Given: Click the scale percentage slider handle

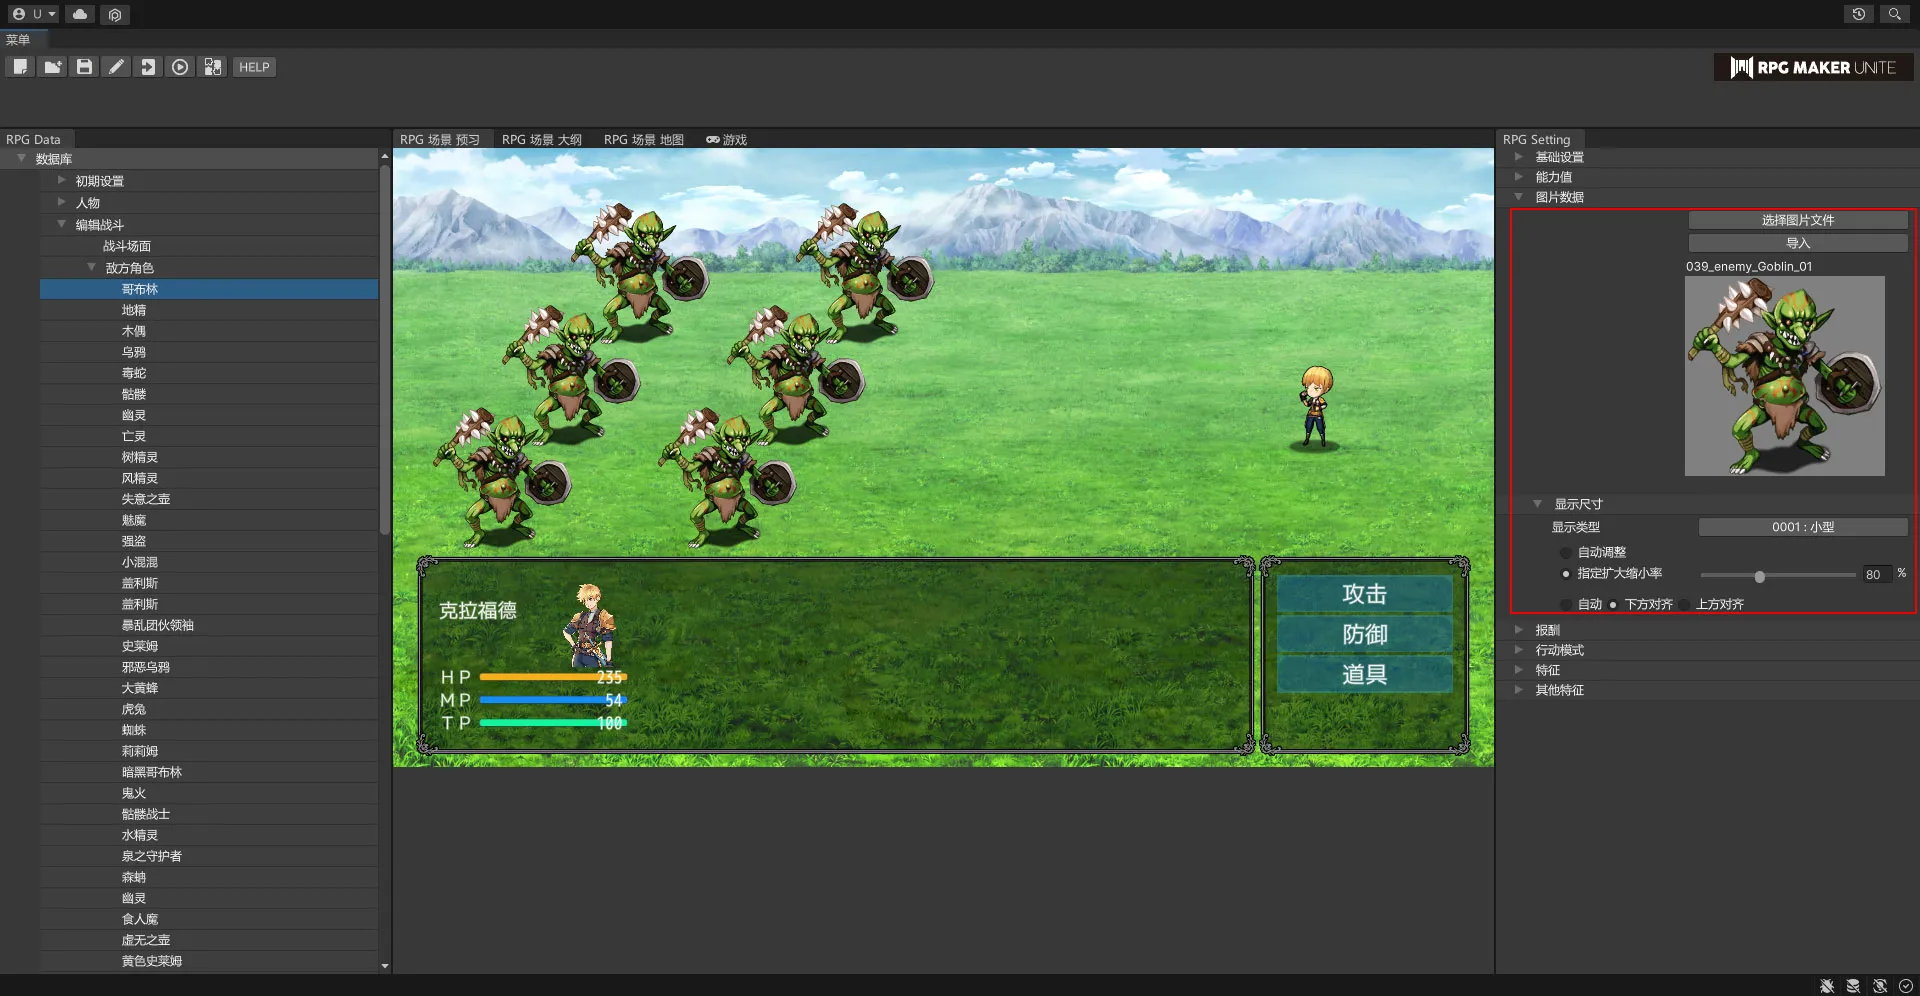Looking at the screenshot, I should 1759,576.
